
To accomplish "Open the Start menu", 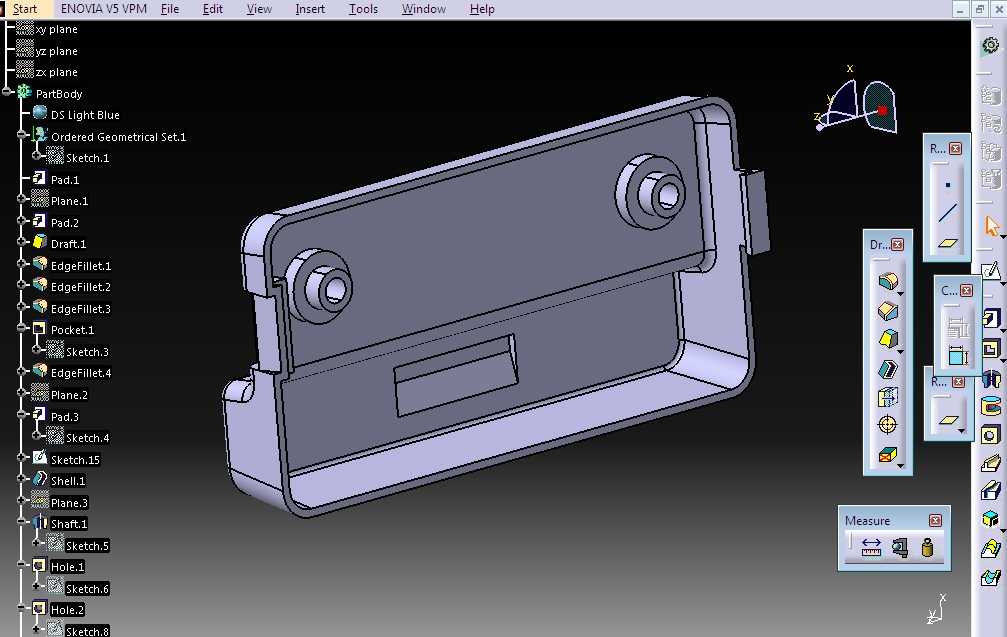I will (25, 9).
